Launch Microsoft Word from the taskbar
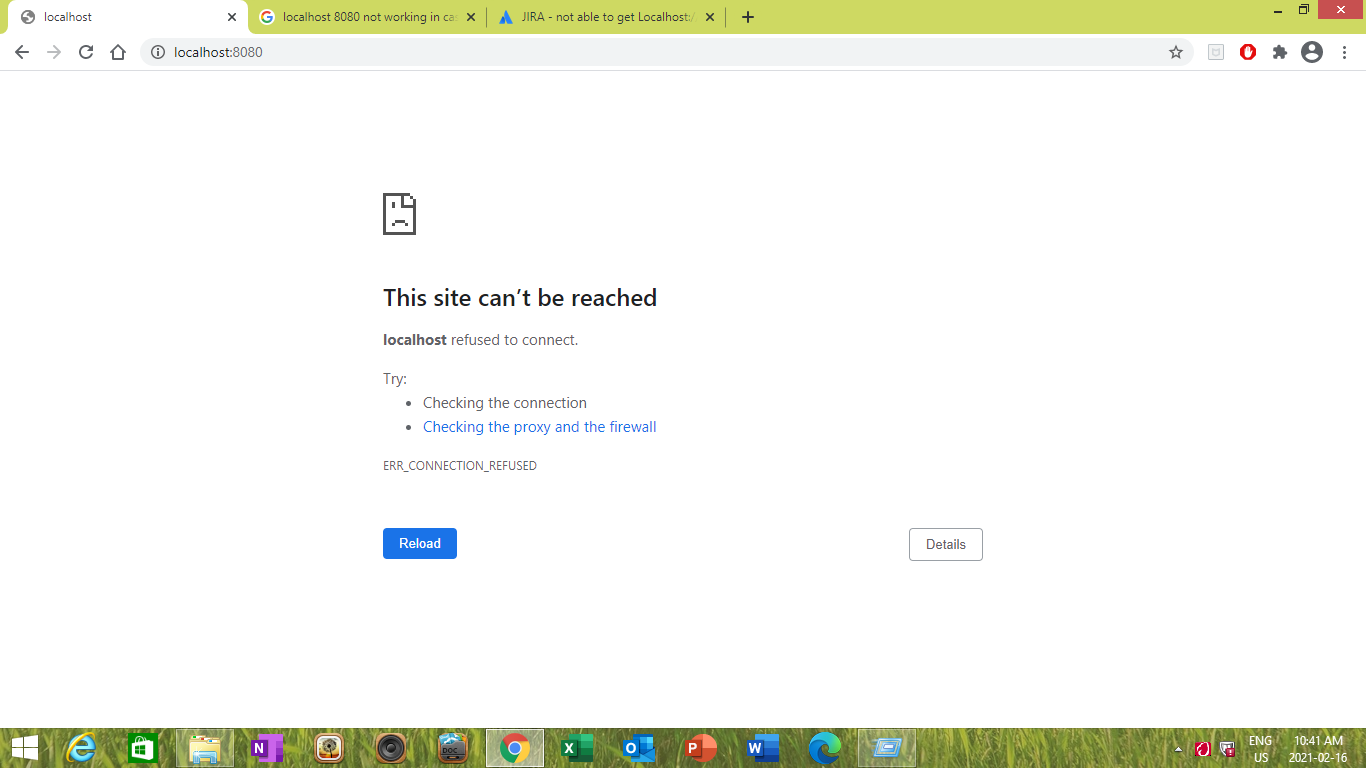Screen dimensions: 1366x768 pos(762,747)
